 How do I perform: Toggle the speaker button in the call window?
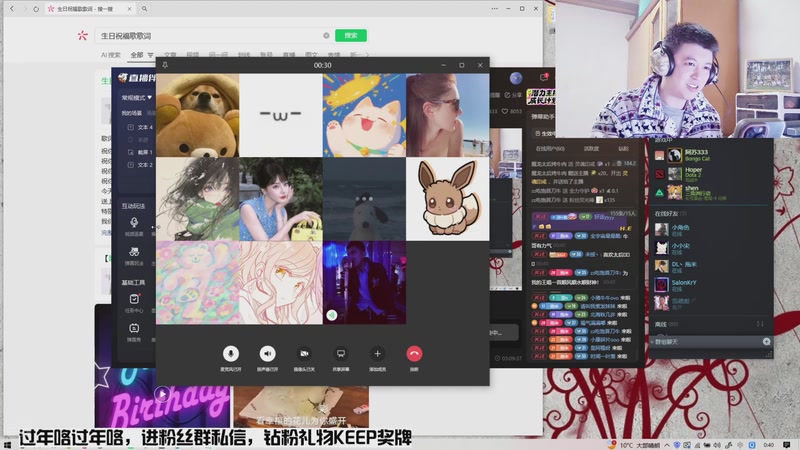point(267,354)
